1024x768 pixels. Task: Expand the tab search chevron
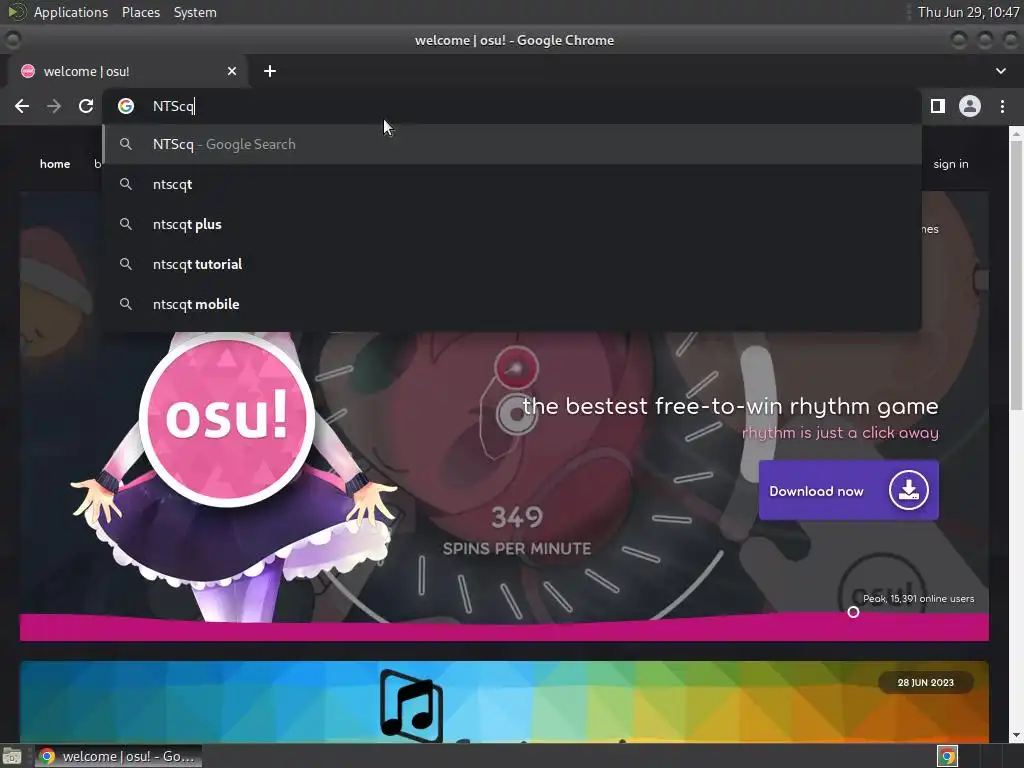click(1000, 71)
